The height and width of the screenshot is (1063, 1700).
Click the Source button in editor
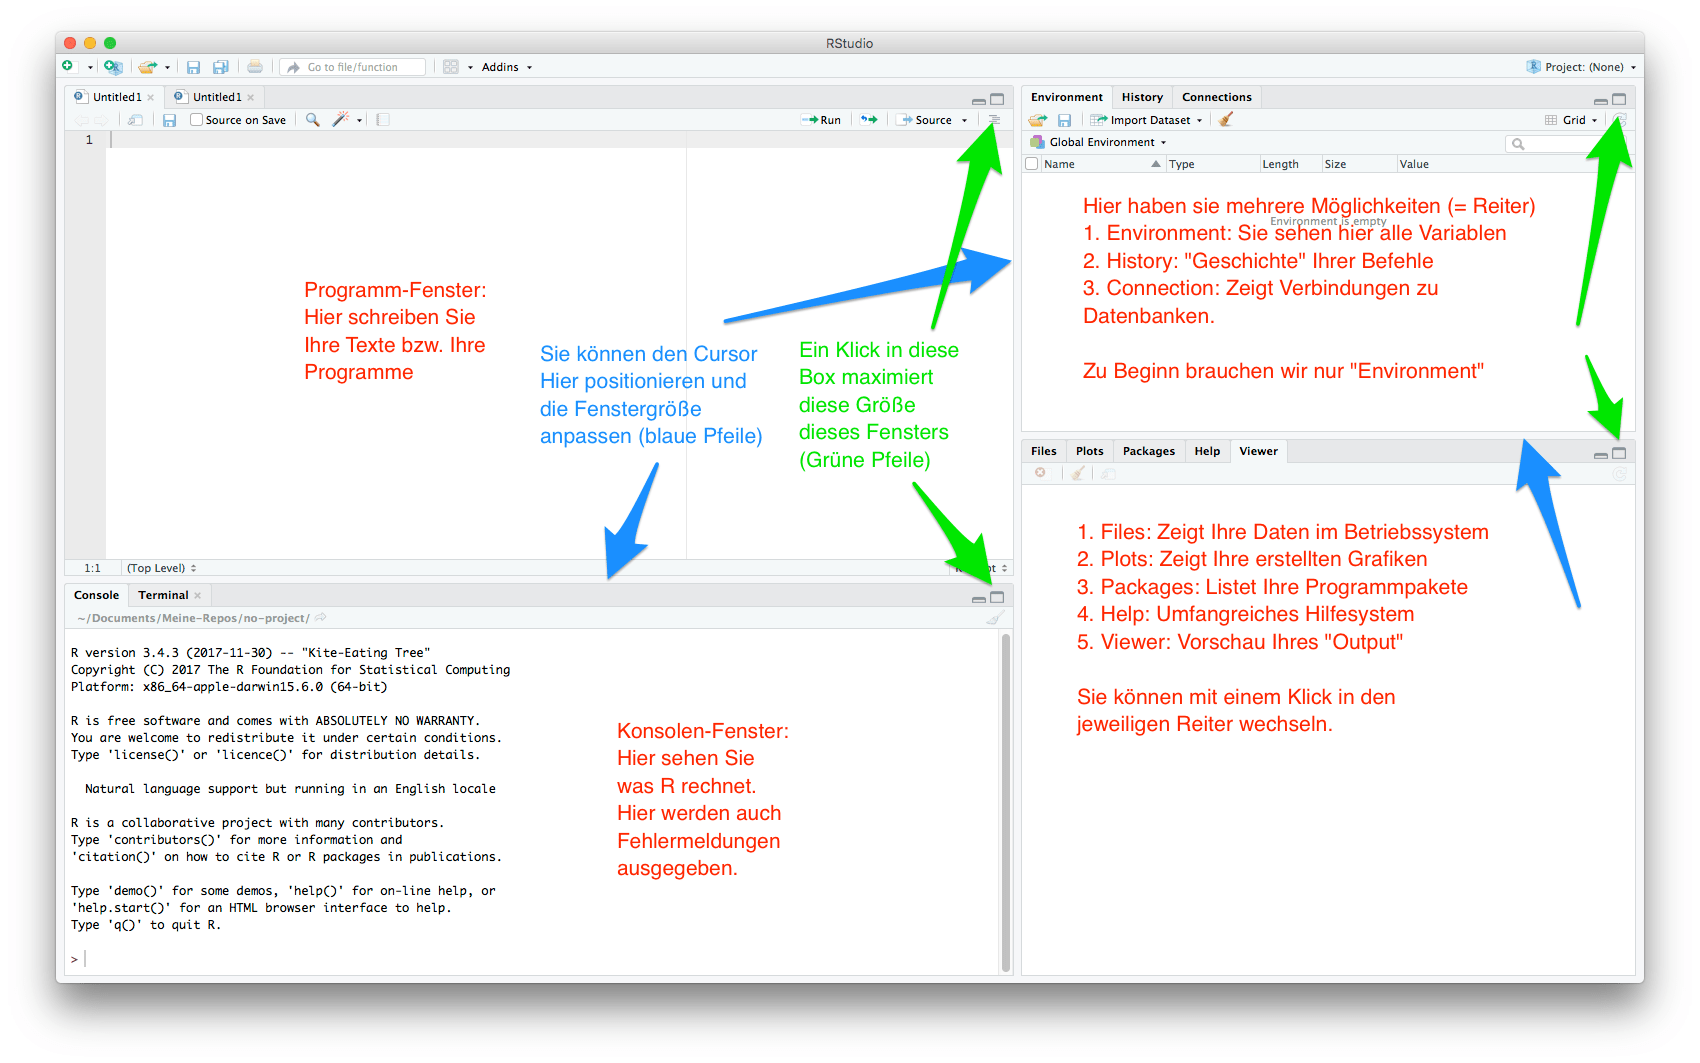[x=927, y=120]
